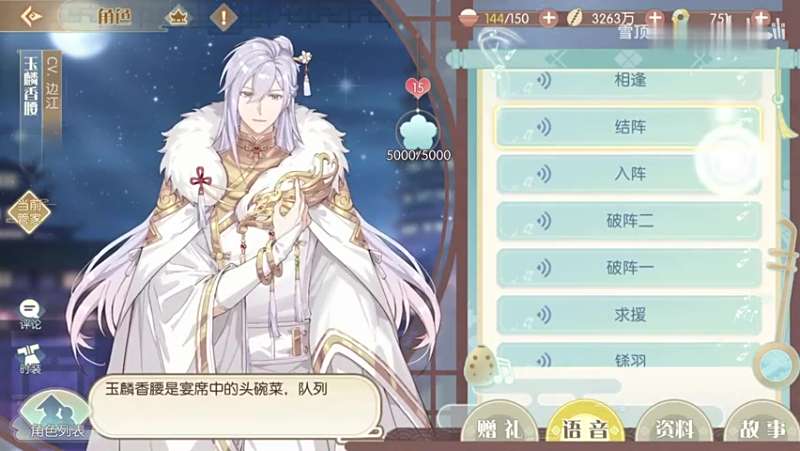Play the 结阵 voice line
The height and width of the screenshot is (451, 800).
click(x=629, y=127)
